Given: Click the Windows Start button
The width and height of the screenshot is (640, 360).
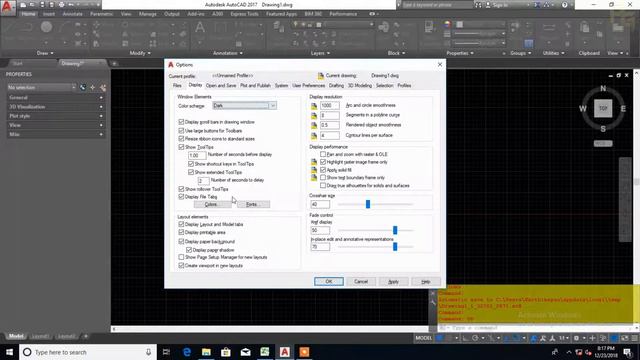Looking at the screenshot, I should (9, 352).
